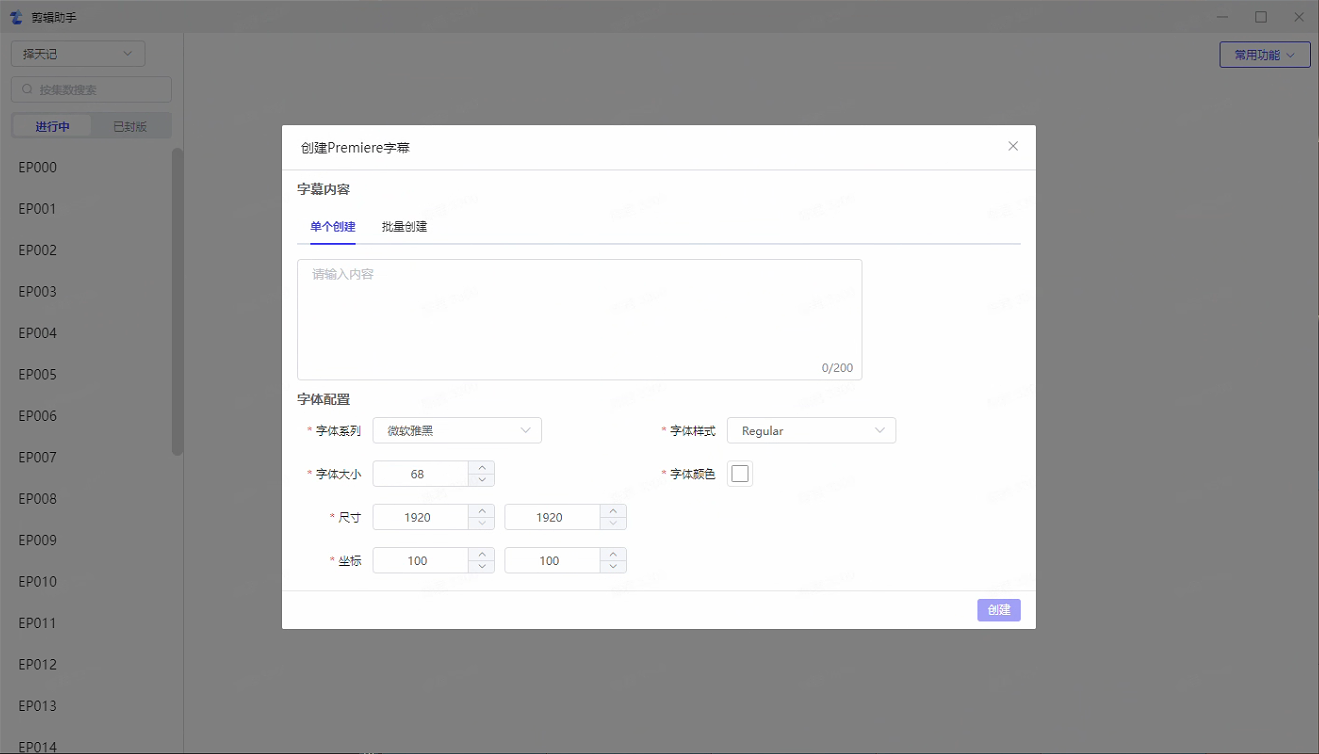
Task: Decrease second 尺寸 value with down arrow
Action: tap(613, 523)
